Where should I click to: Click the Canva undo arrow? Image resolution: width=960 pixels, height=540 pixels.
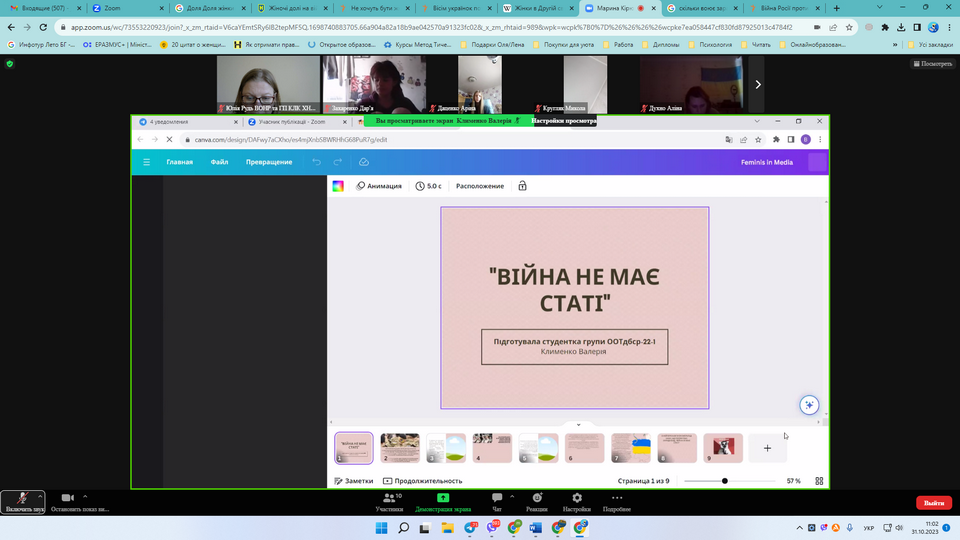pos(317,162)
